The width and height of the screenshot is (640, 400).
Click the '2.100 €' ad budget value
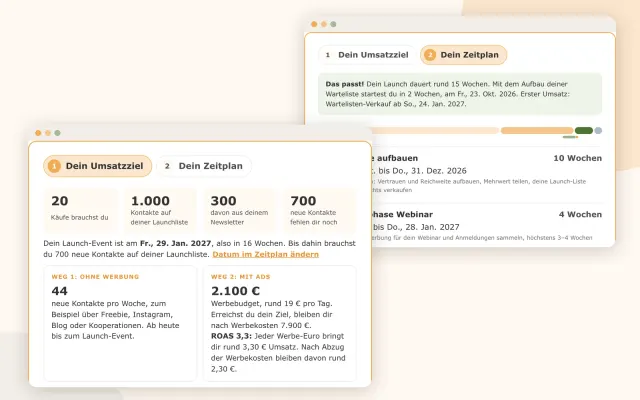pos(236,291)
